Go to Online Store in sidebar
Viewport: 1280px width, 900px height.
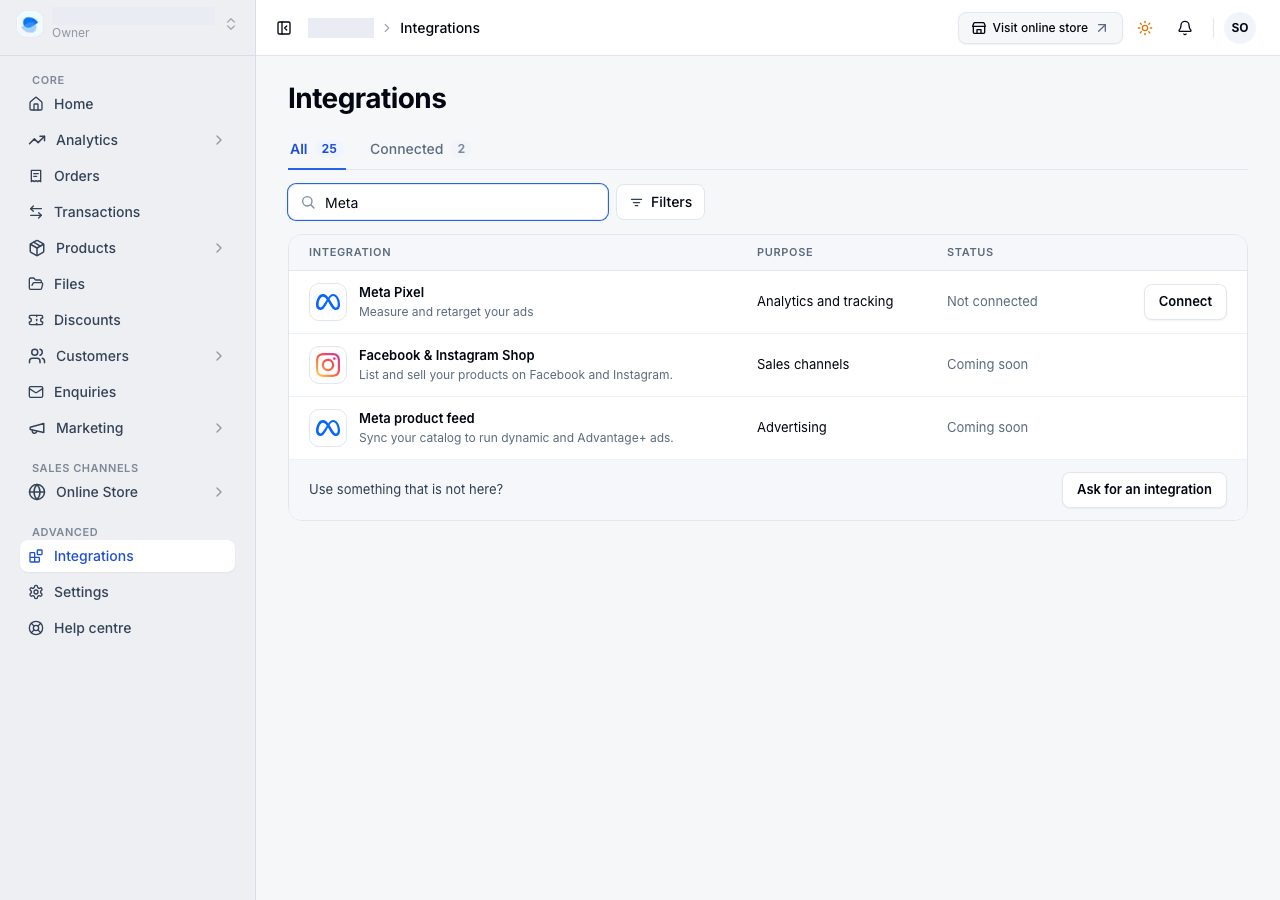pyautogui.click(x=127, y=492)
